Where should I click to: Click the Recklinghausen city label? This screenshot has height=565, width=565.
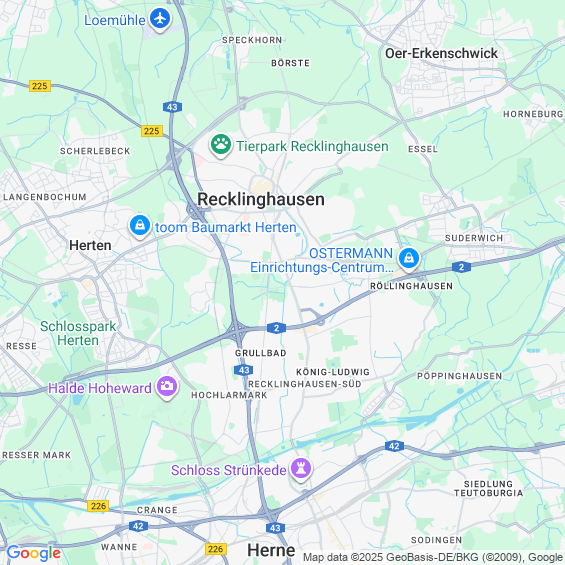[x=261, y=199]
